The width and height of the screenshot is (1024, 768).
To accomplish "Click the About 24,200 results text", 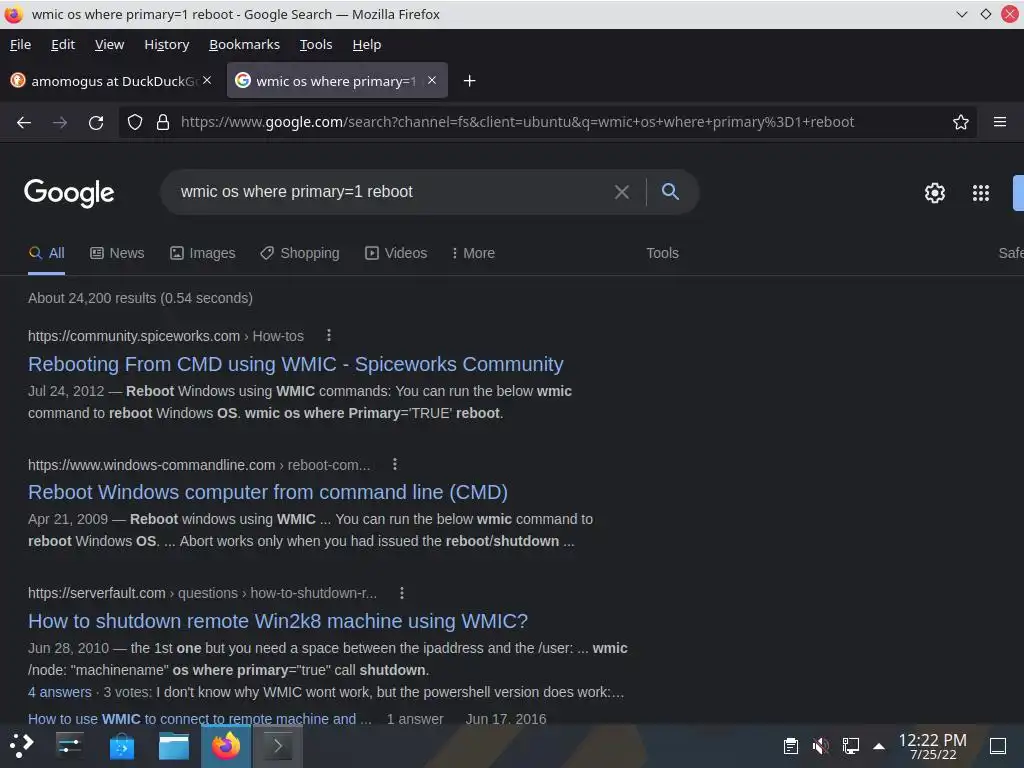I will (x=140, y=298).
